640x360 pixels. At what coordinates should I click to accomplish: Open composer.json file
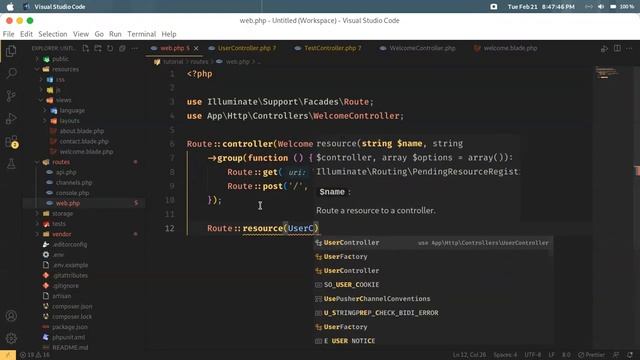(72, 306)
